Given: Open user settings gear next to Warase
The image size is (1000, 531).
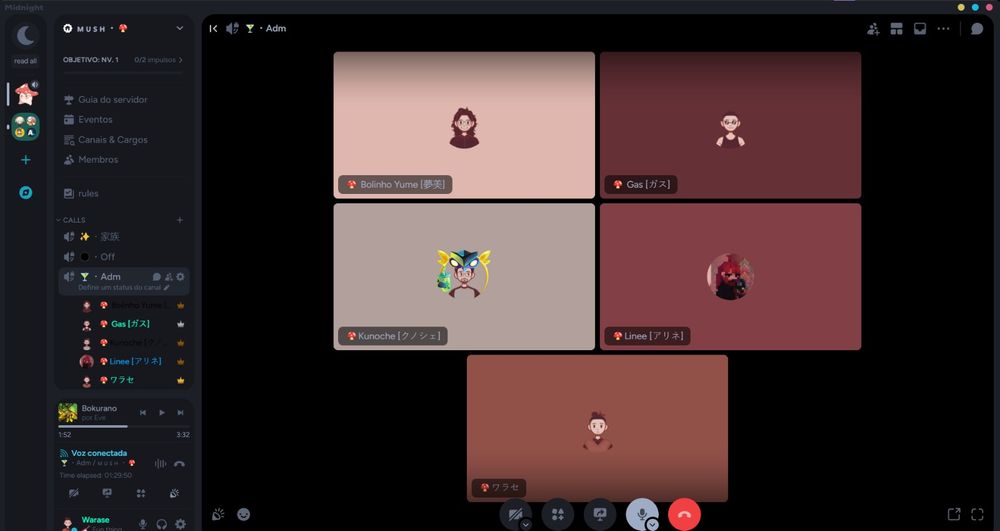Looking at the screenshot, I should [180, 524].
